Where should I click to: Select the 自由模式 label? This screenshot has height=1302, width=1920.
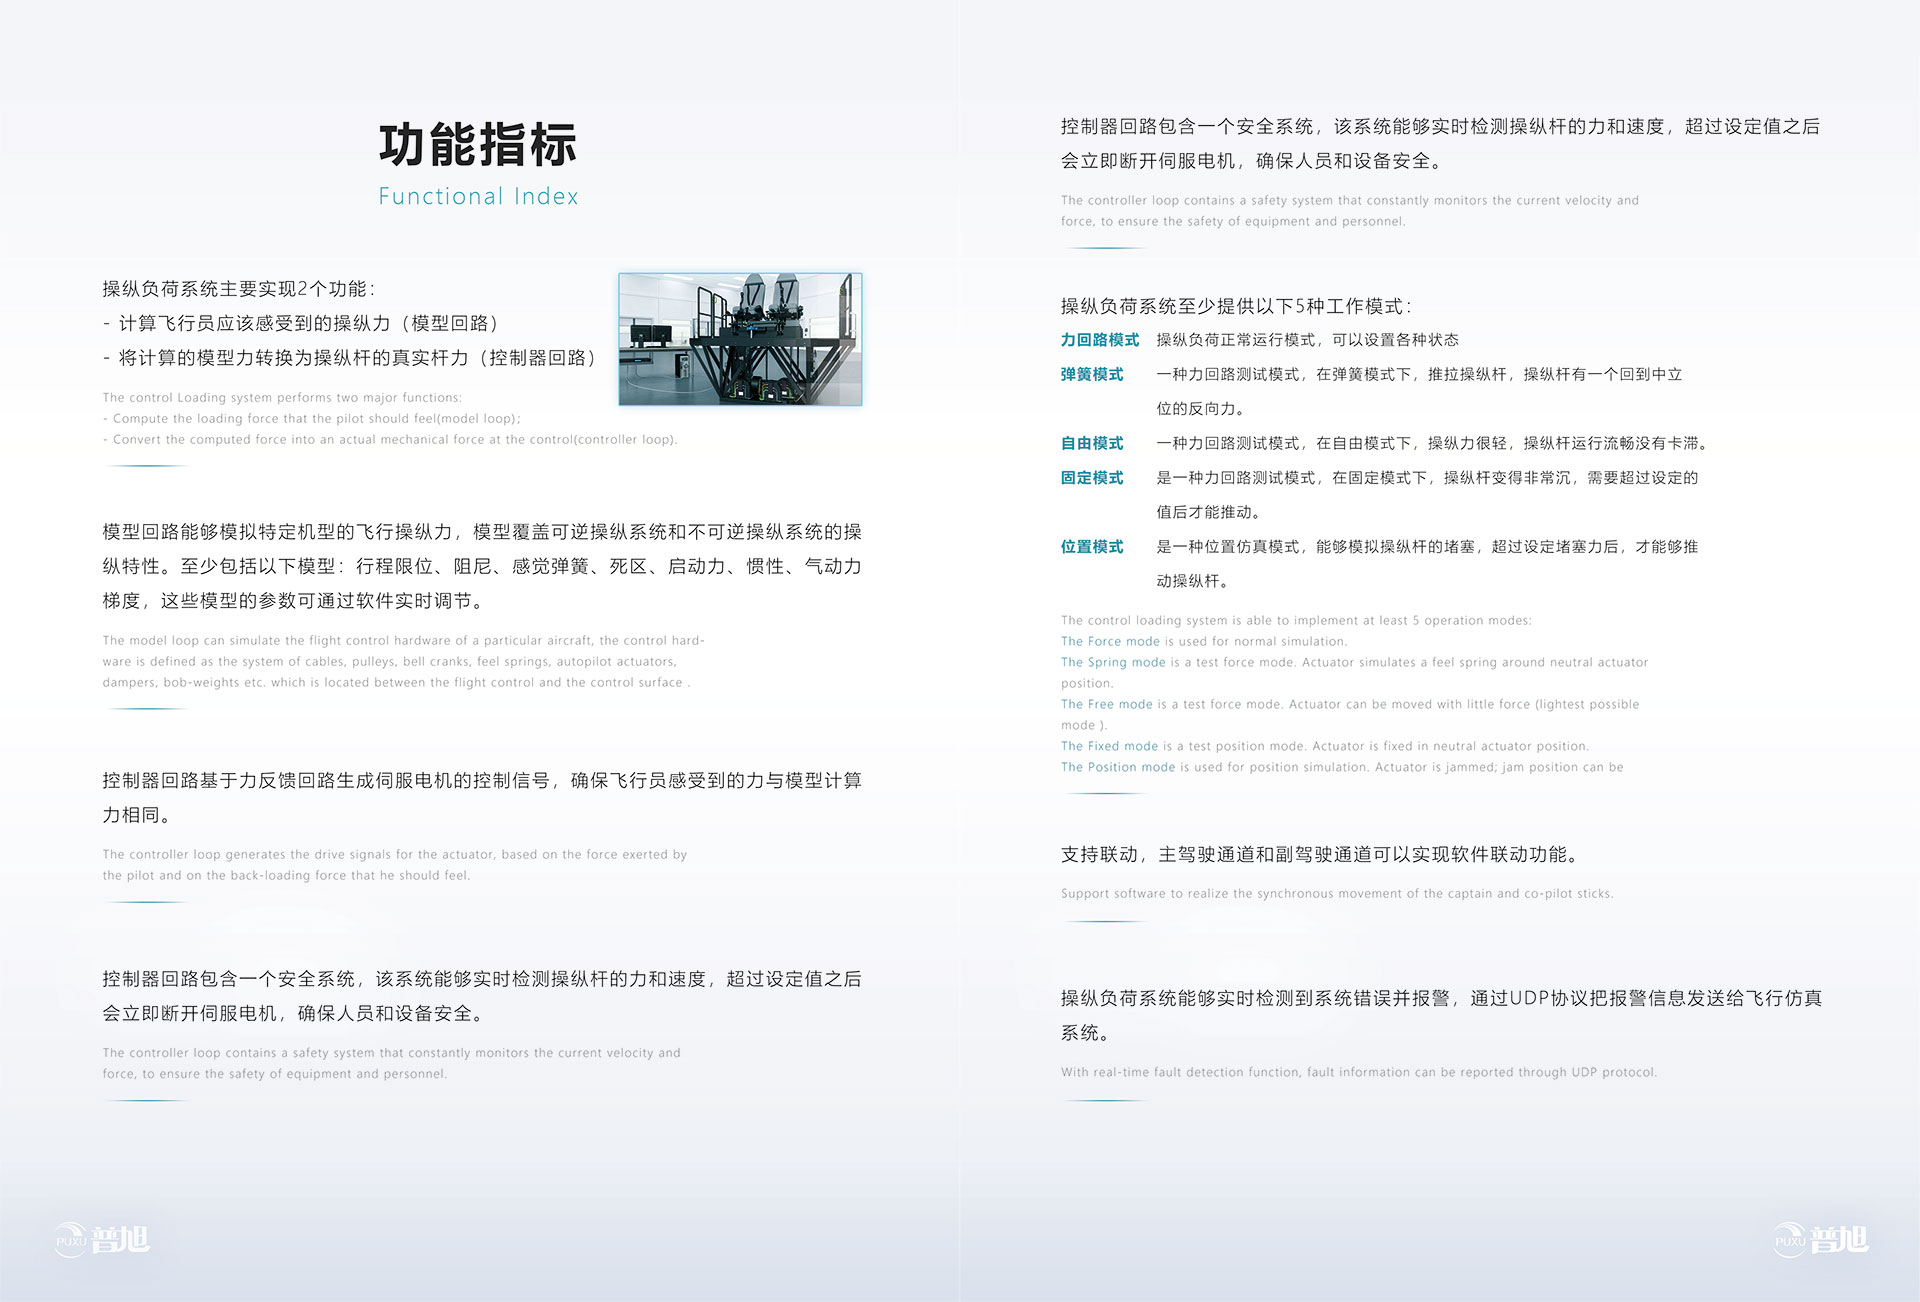(x=1092, y=443)
